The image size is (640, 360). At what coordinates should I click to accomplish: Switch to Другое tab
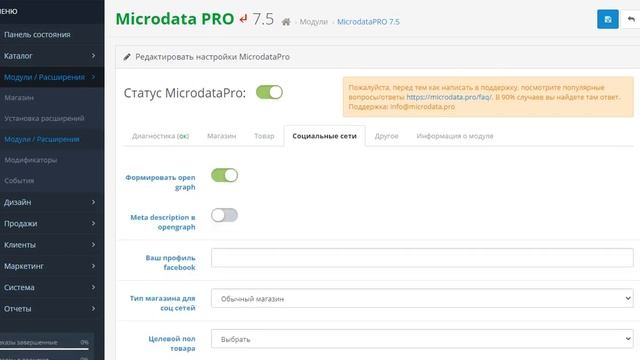coord(387,136)
